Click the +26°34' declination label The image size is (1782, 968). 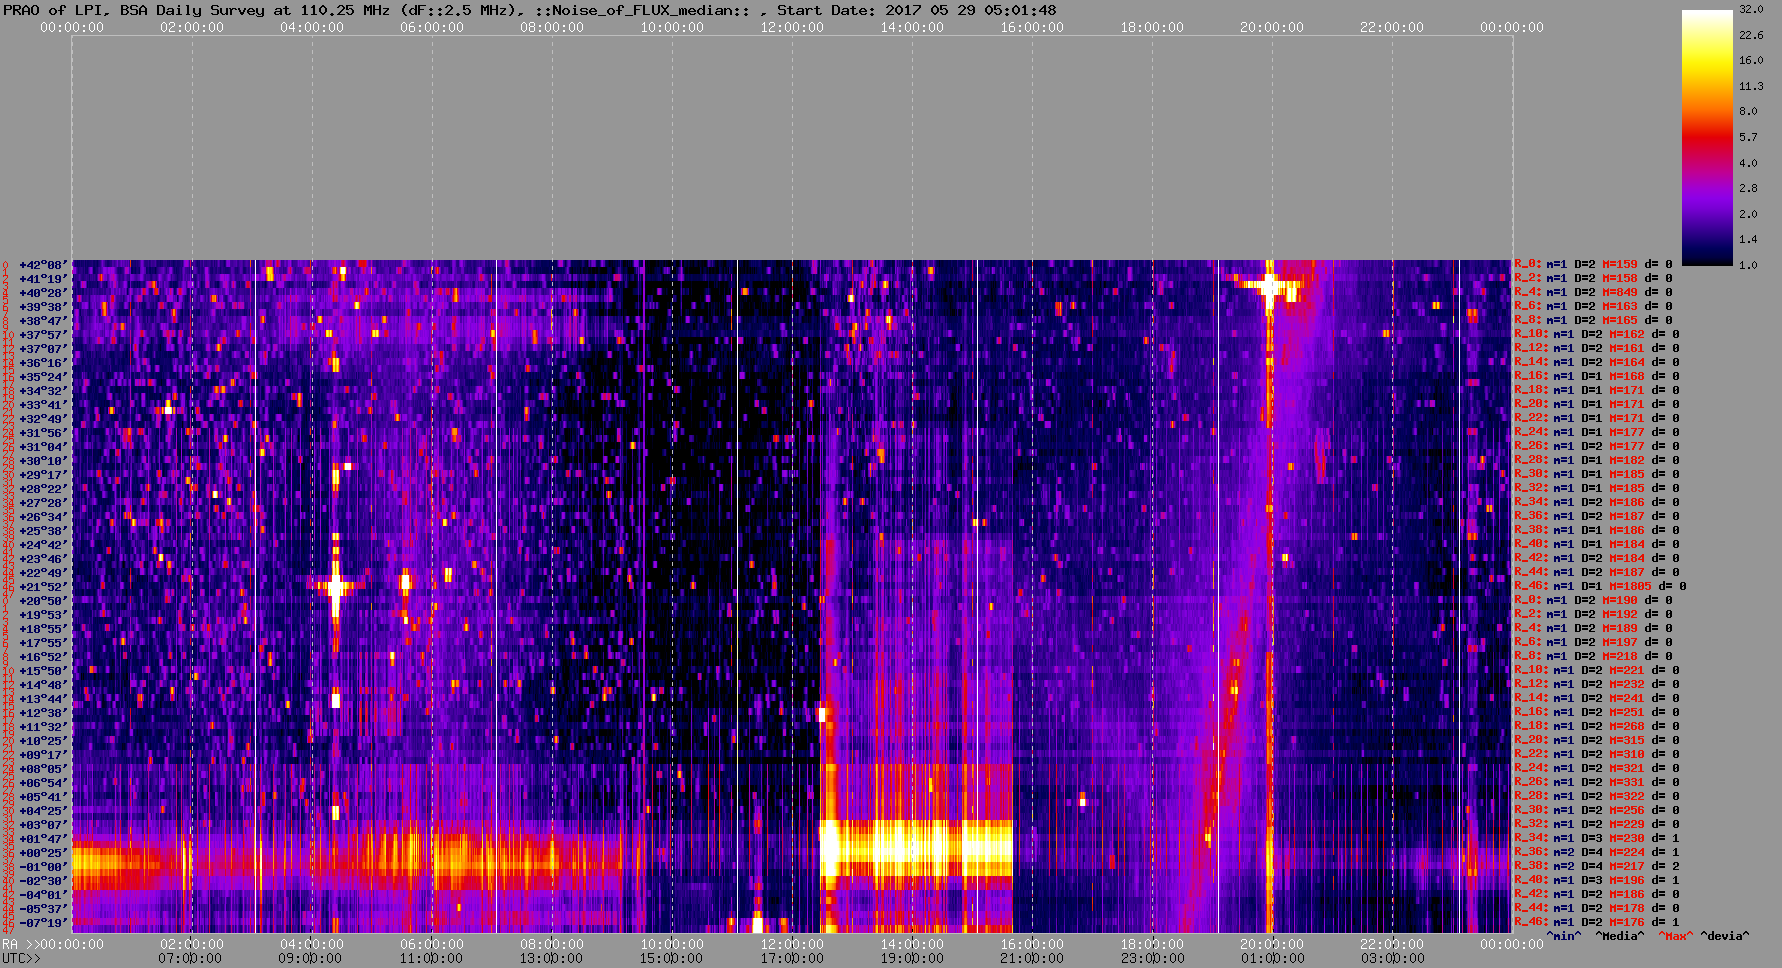(42, 517)
